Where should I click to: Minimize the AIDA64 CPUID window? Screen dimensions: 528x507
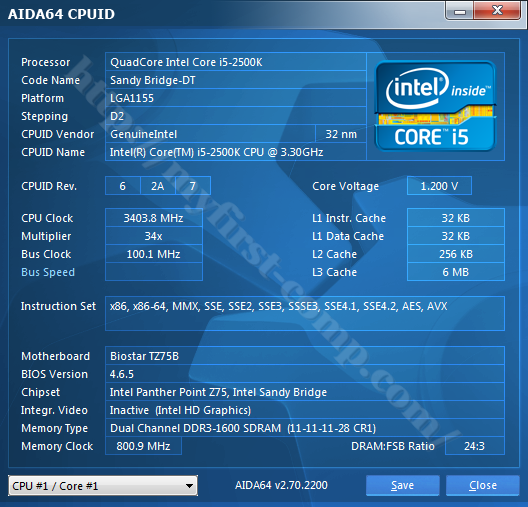coord(459,11)
